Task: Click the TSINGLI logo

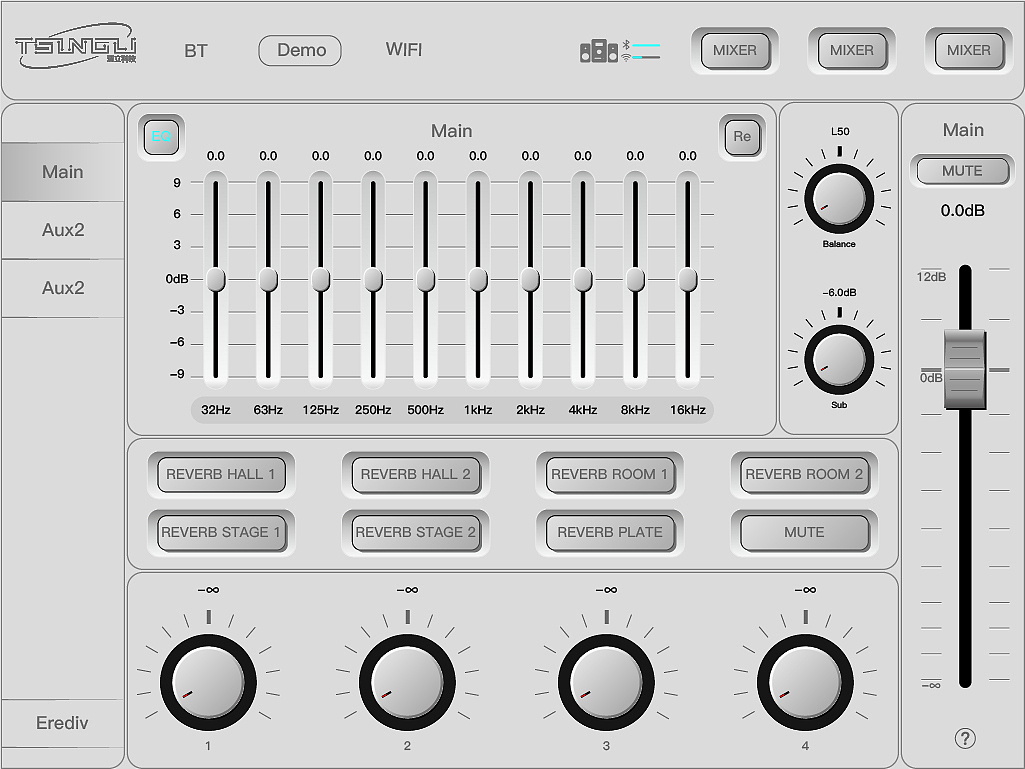Action: tap(76, 46)
